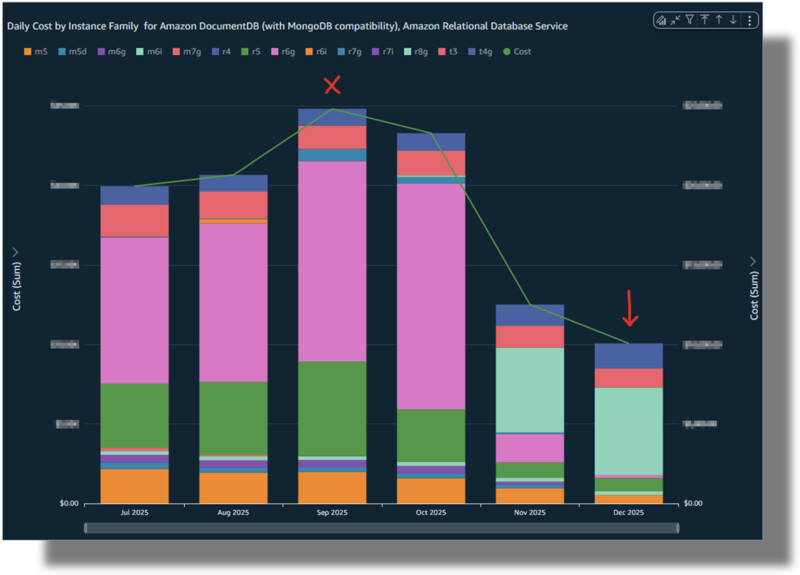The width and height of the screenshot is (800, 575).
Task: Click green r5 segment in Oct 2025 bar
Action: tap(431, 436)
